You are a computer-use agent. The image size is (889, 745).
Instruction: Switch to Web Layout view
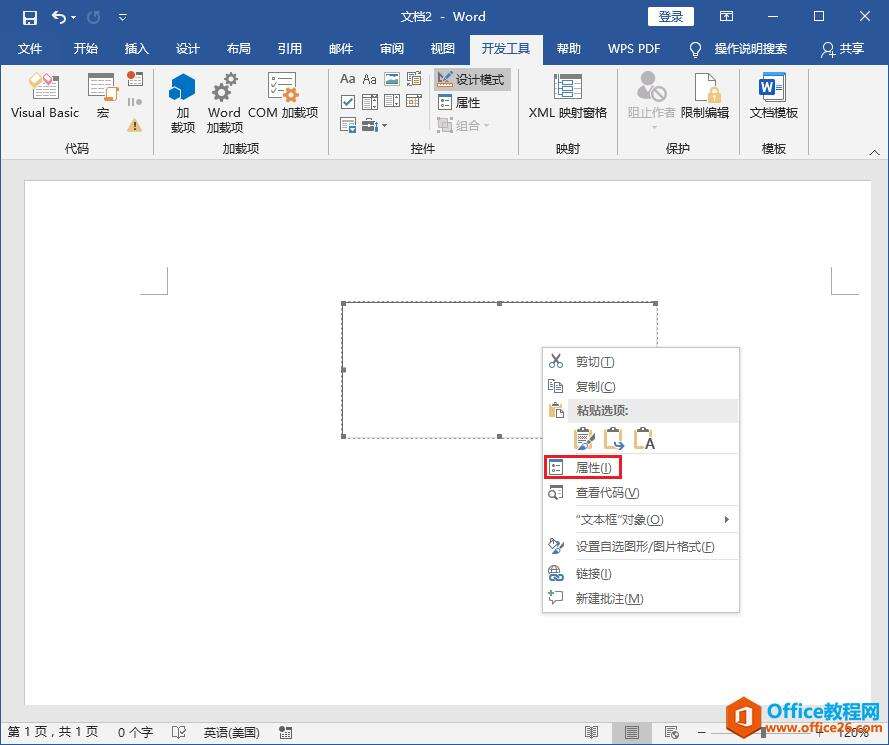[672, 732]
